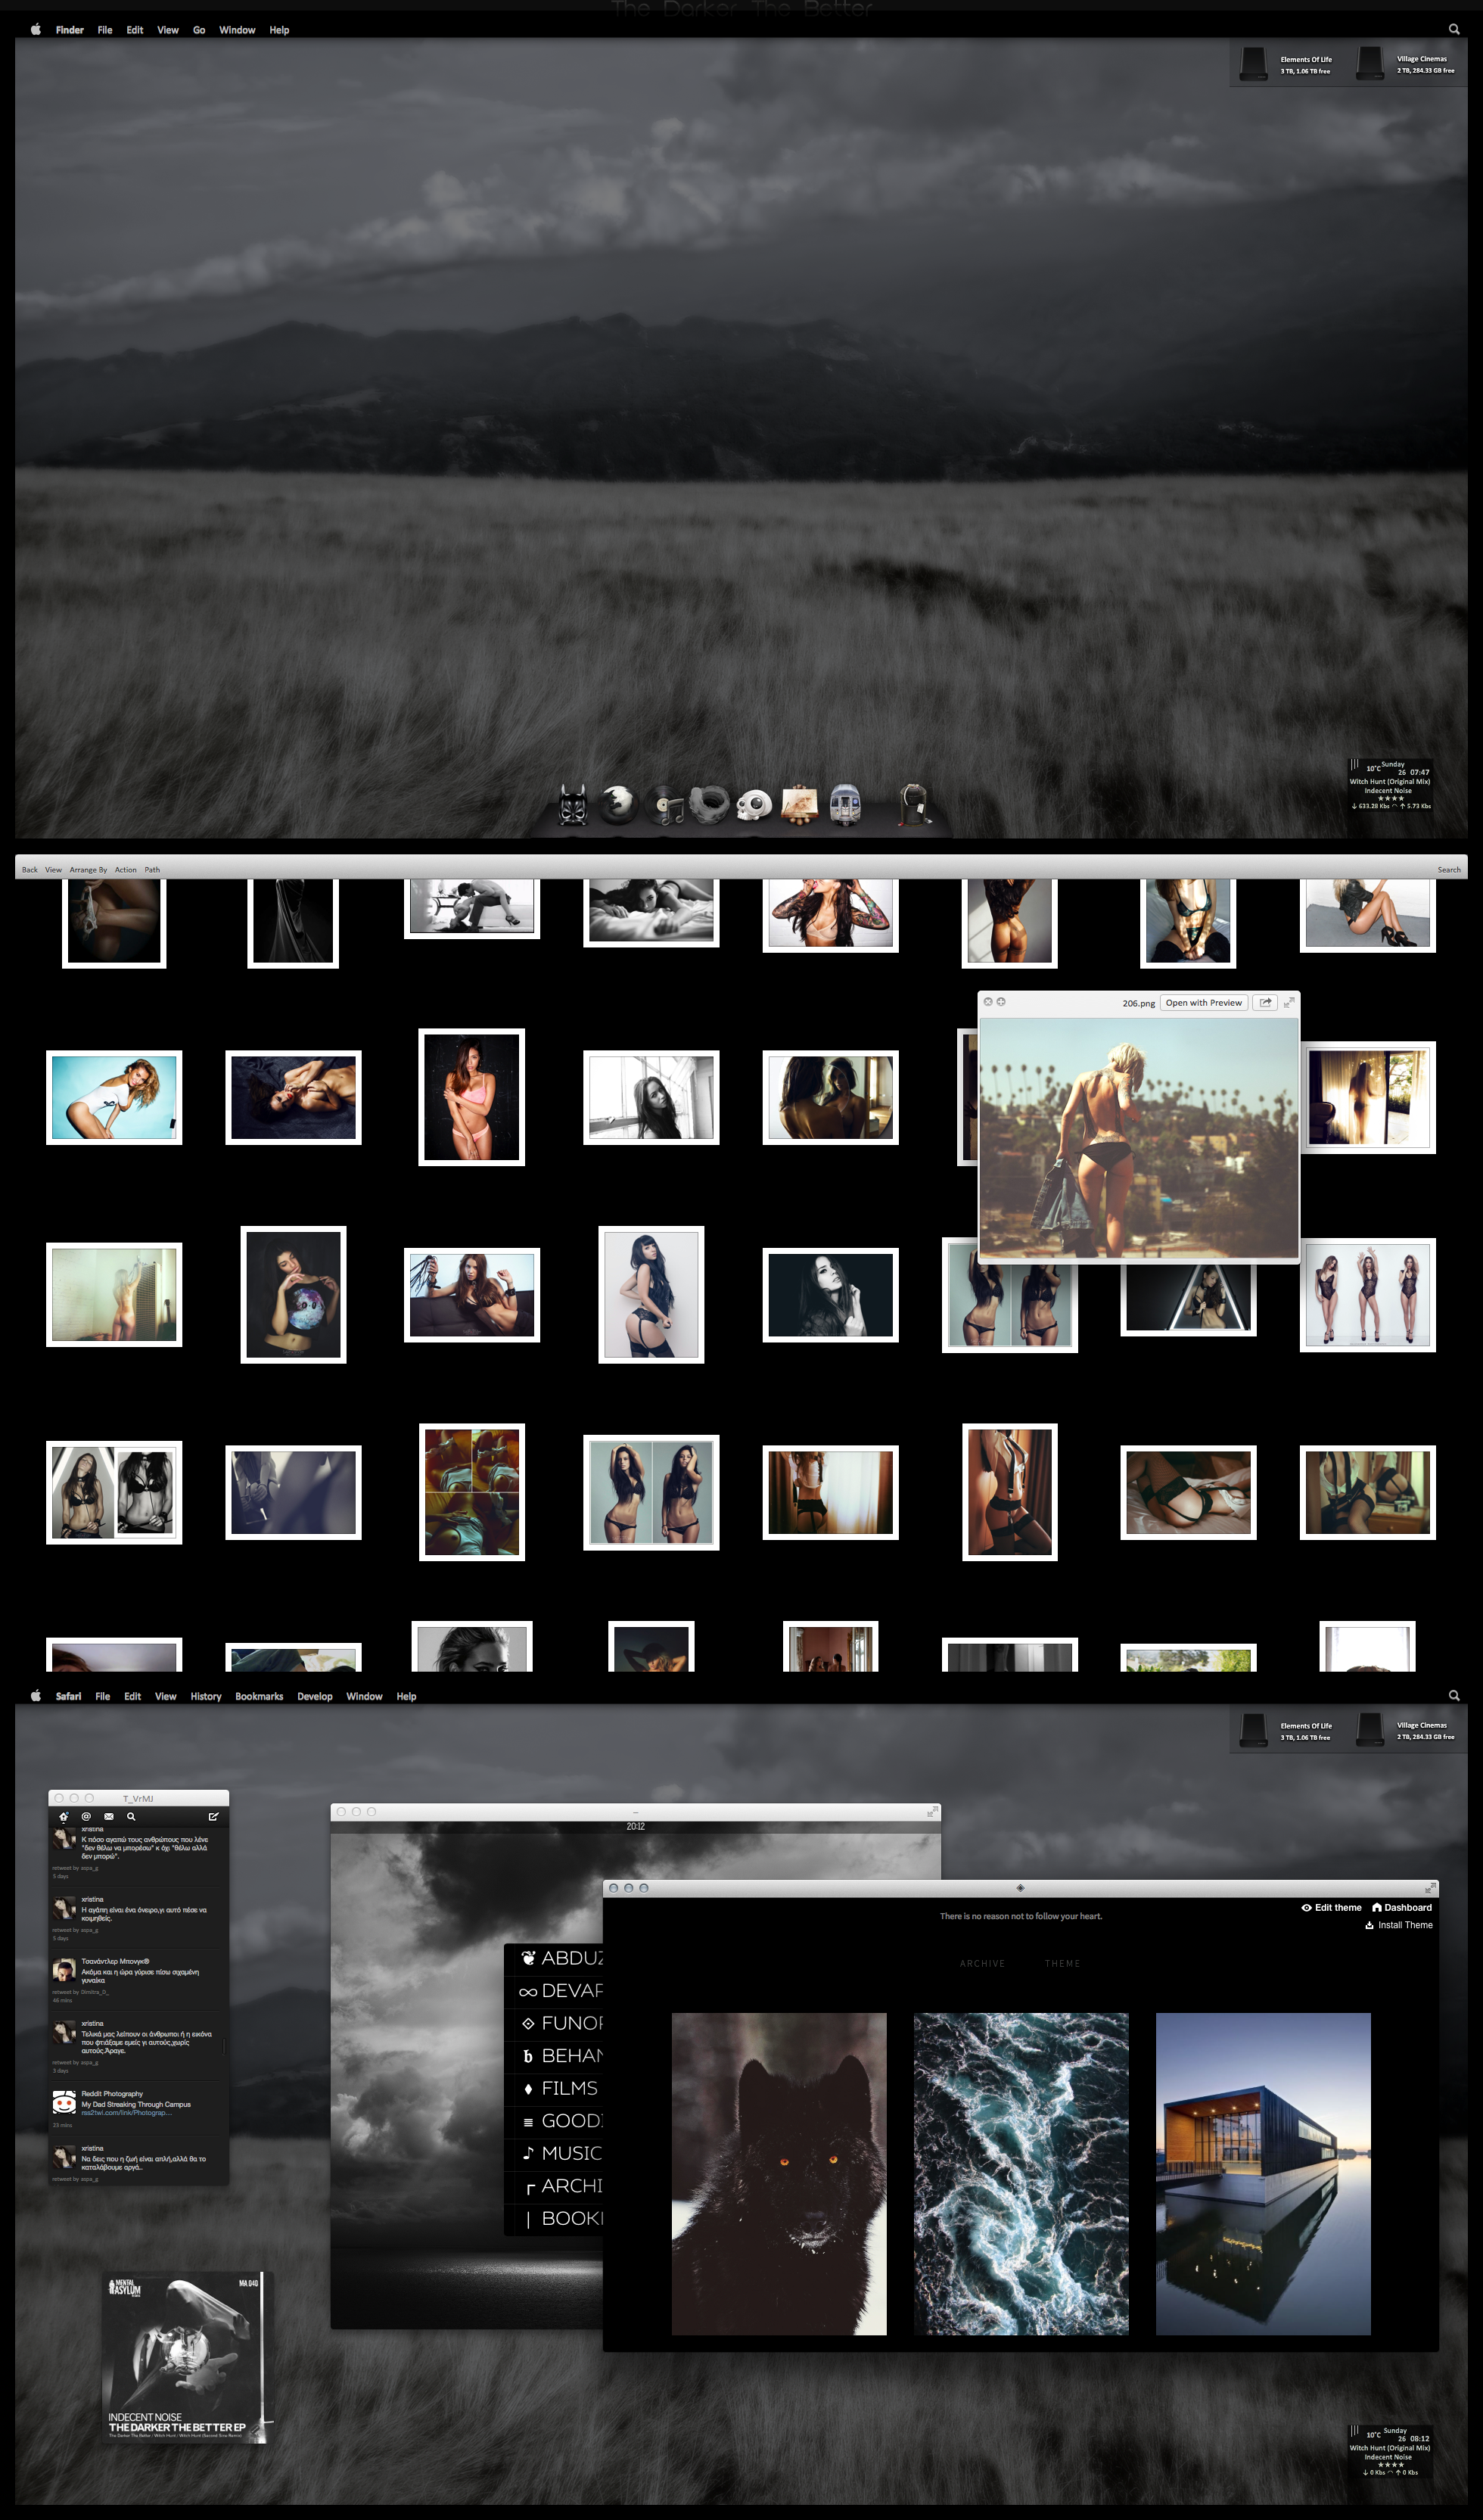The height and width of the screenshot is (2520, 1483).
Task: Open the black wolf photo thumbnail
Action: coord(778,2173)
